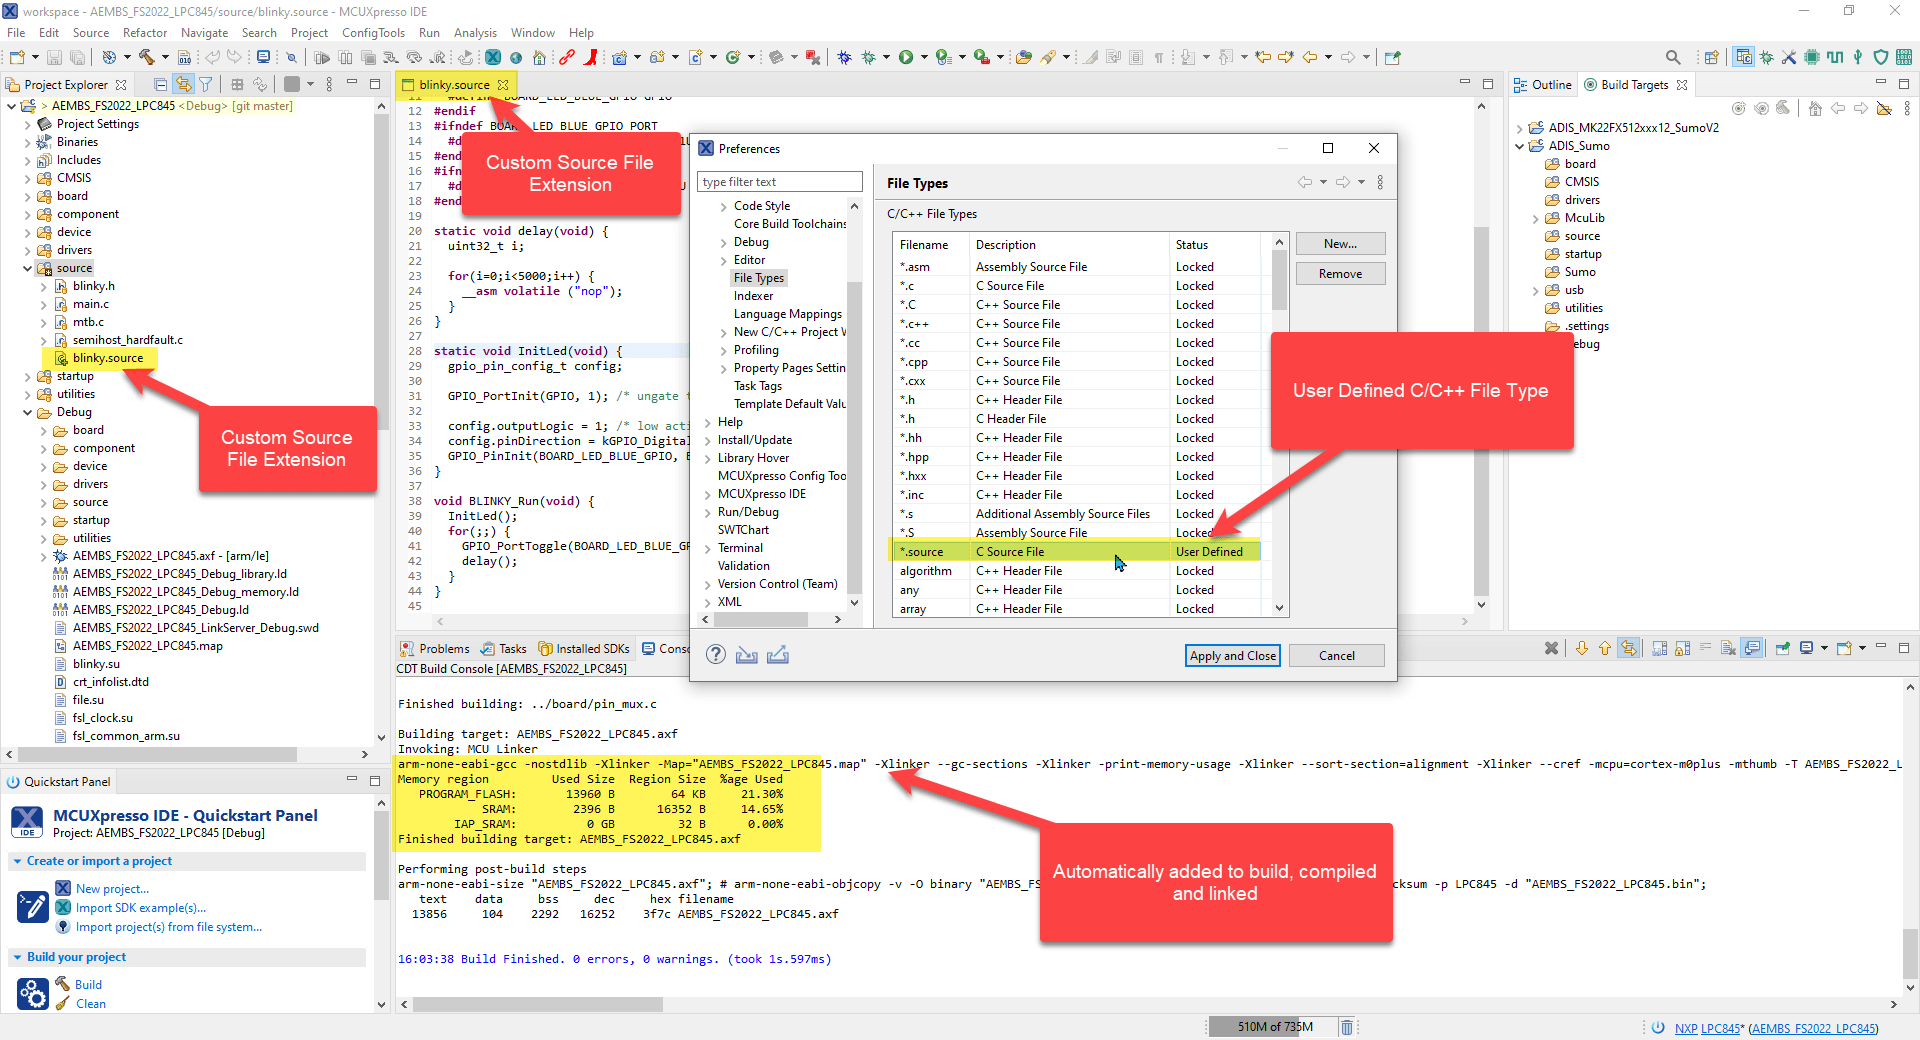Build the project using the hammer toolbar icon

pyautogui.click(x=147, y=57)
